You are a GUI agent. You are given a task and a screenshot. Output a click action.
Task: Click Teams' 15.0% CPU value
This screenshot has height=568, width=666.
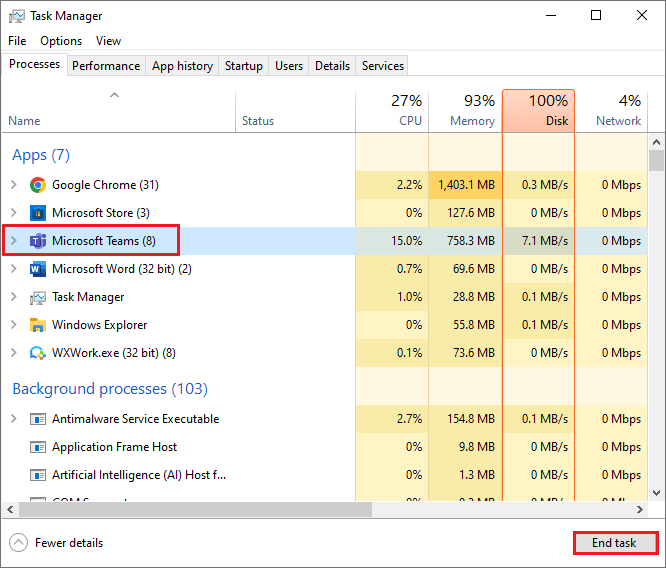(406, 241)
